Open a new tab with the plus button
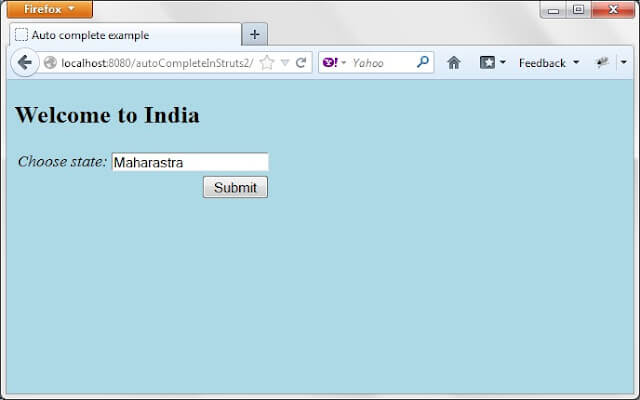The image size is (640, 400). (x=255, y=35)
